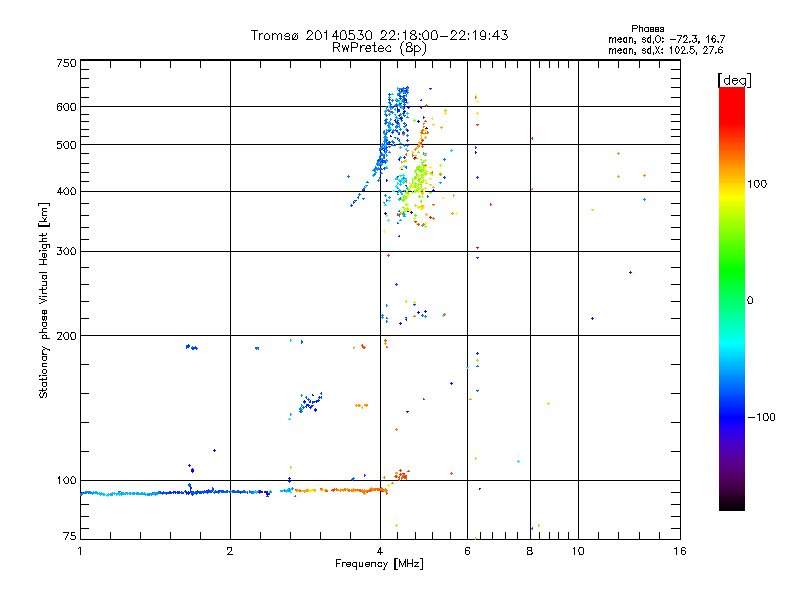Click the "750" tick label on the height axis
Screen dimensions: 800x600
click(x=66, y=63)
